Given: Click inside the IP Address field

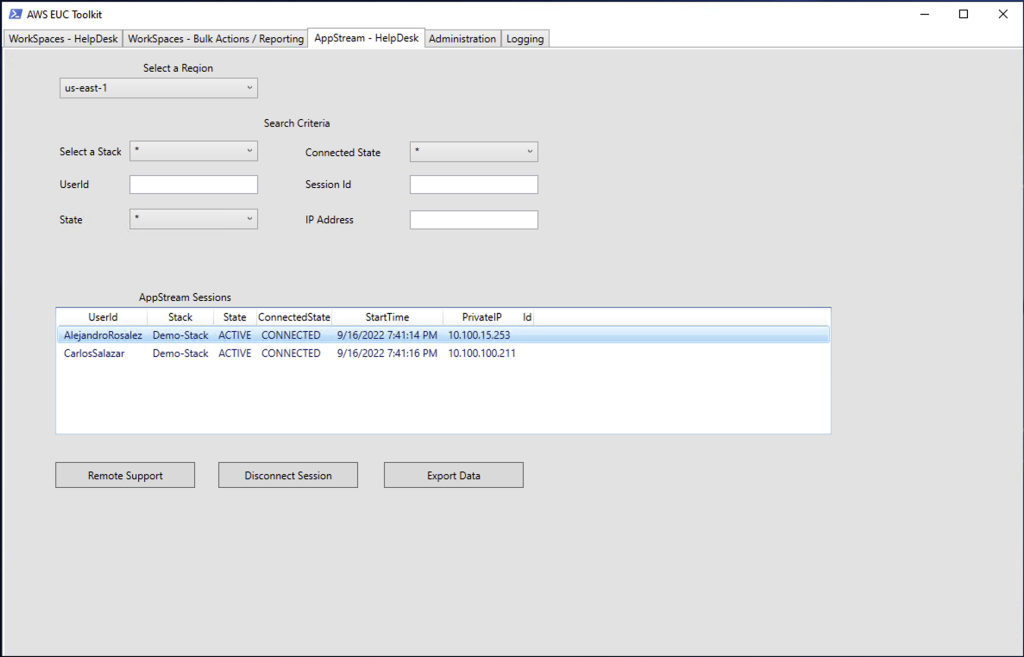Looking at the screenshot, I should 473,219.
